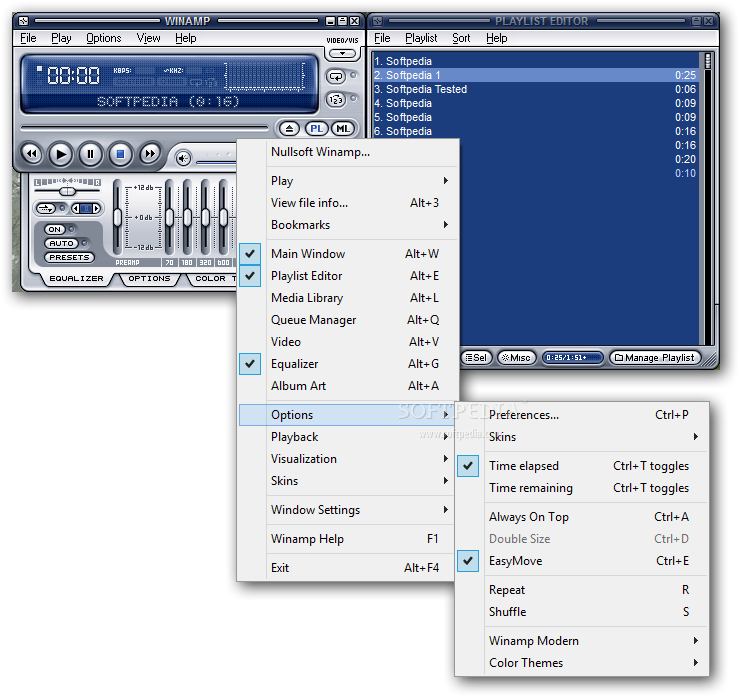Expand the Bookmarks submenu
740x697 pixels.
click(x=348, y=225)
